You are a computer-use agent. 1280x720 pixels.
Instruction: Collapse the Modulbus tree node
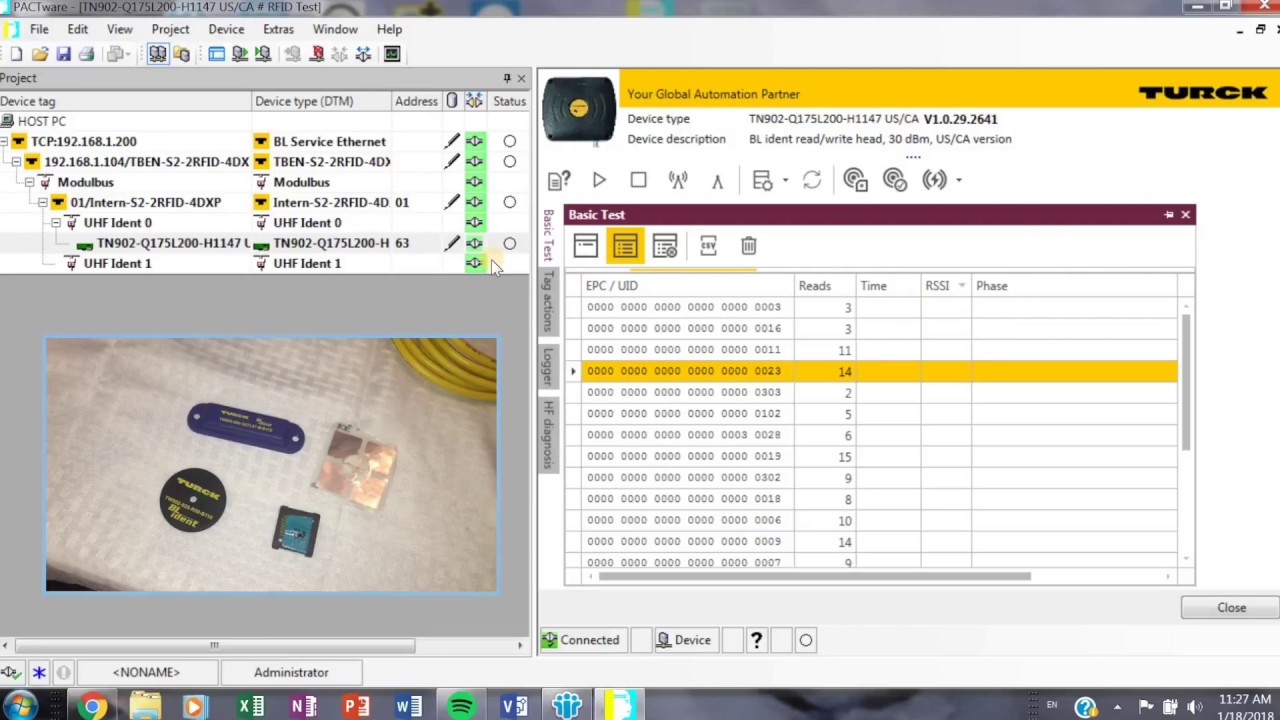tap(29, 182)
